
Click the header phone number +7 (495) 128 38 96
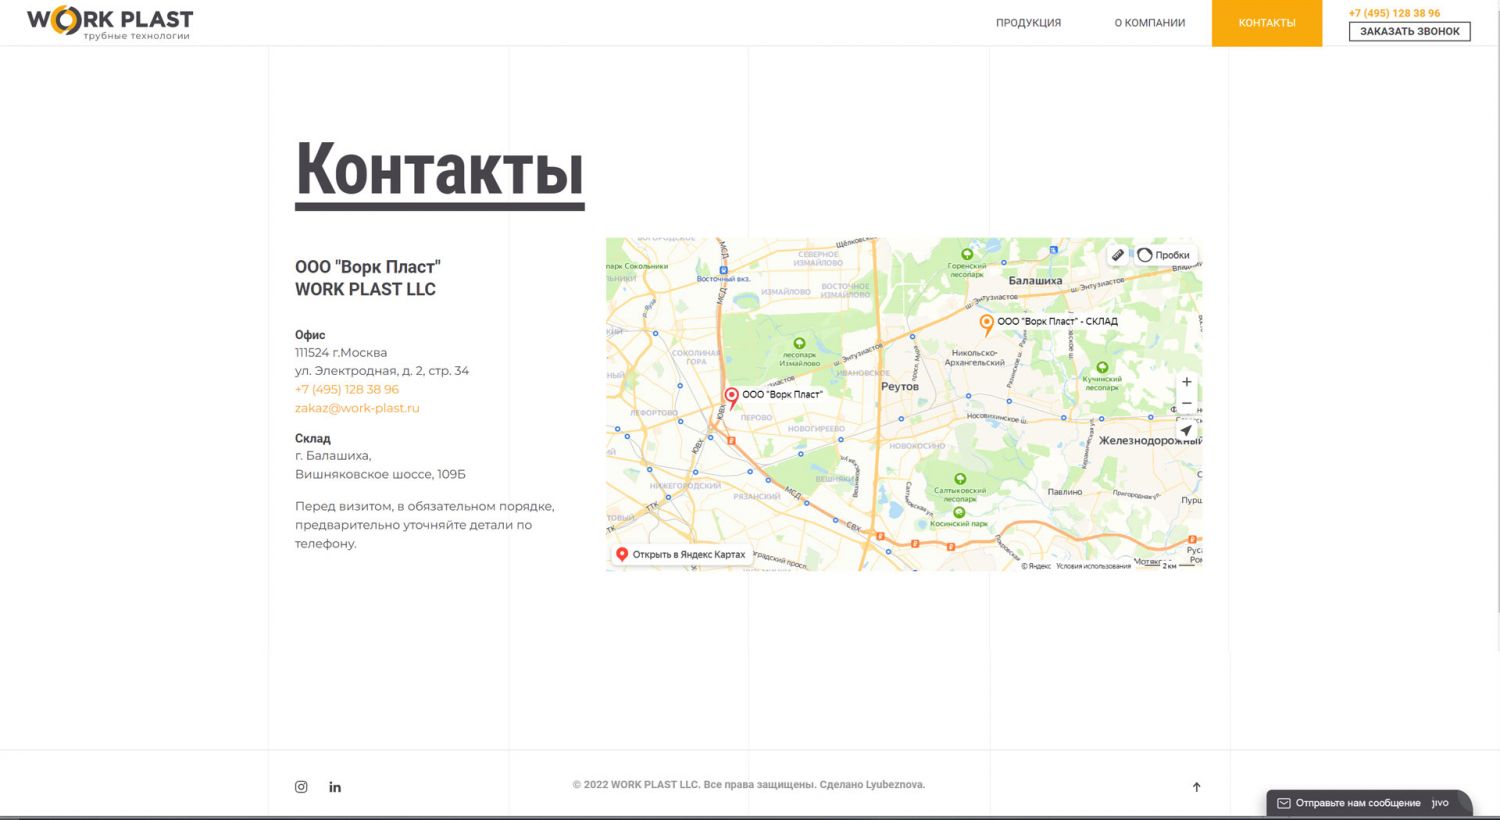1394,13
